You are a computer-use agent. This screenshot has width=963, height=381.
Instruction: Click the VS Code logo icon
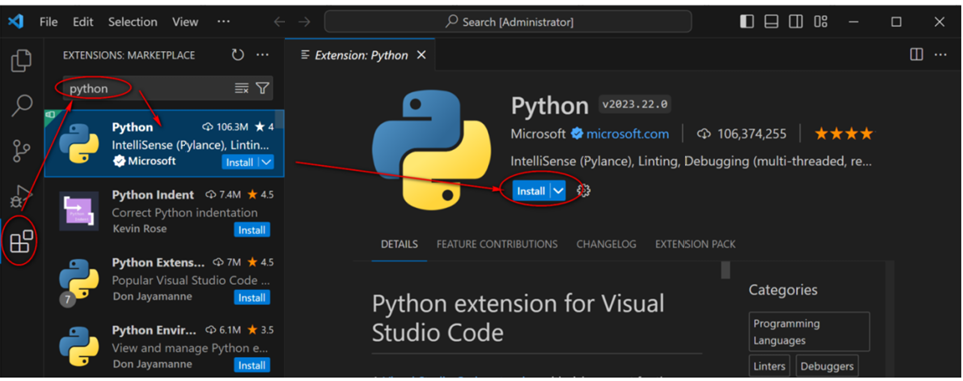tap(16, 22)
